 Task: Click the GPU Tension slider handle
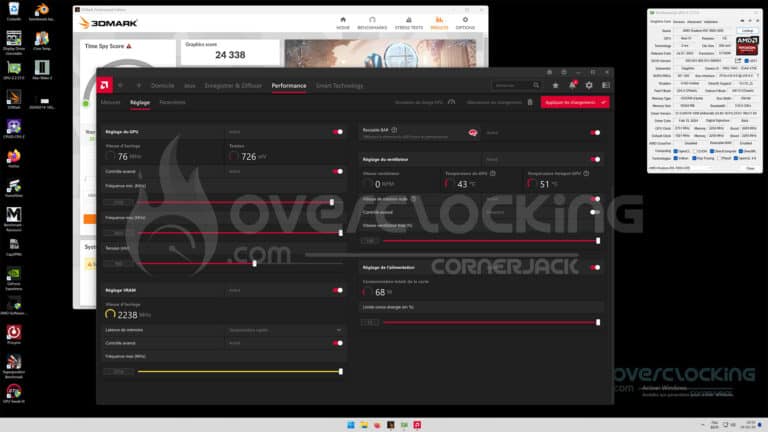tap(255, 264)
